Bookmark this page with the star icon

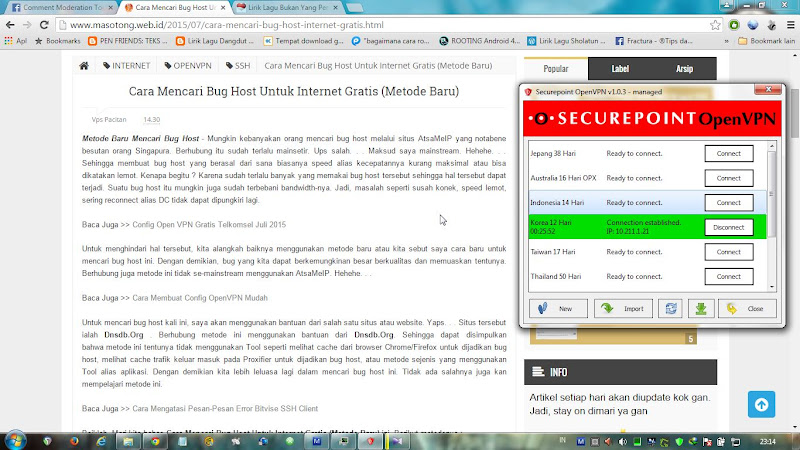coord(715,24)
